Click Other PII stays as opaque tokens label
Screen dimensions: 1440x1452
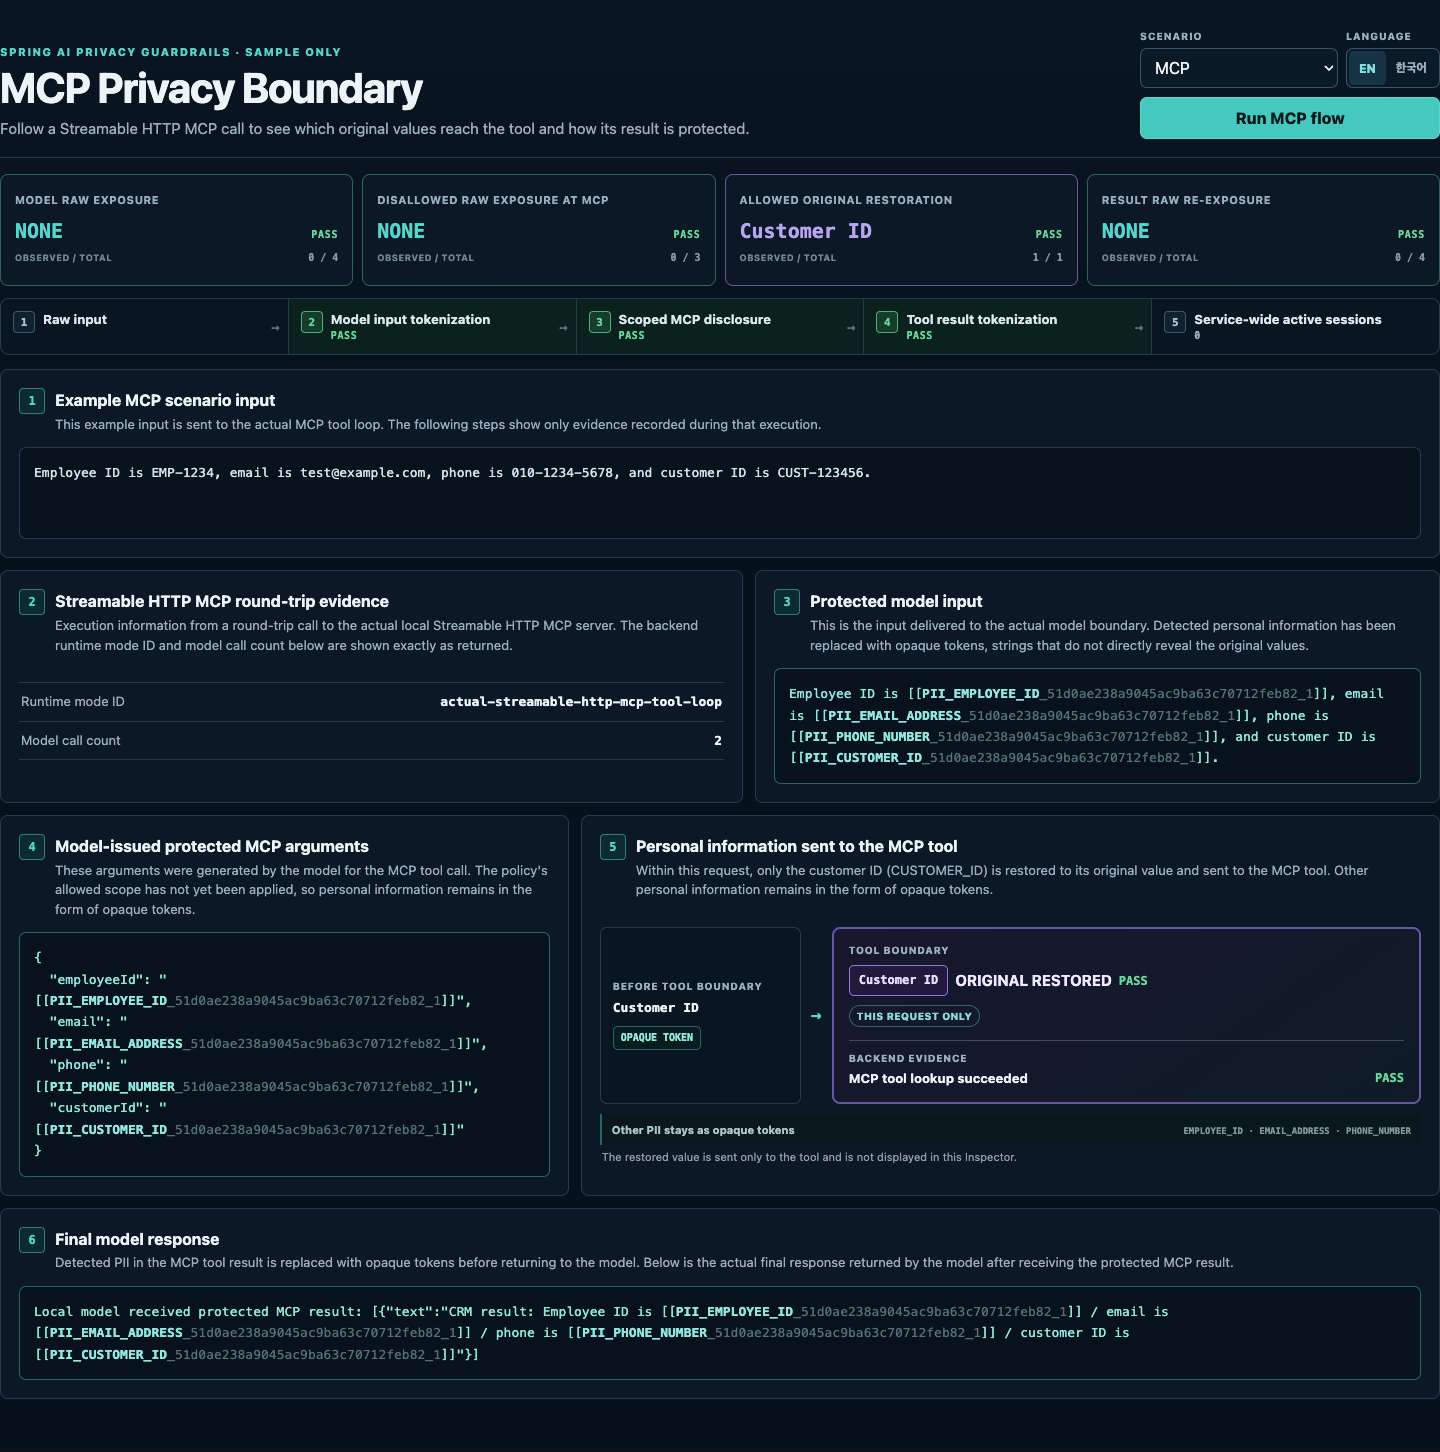(703, 1131)
